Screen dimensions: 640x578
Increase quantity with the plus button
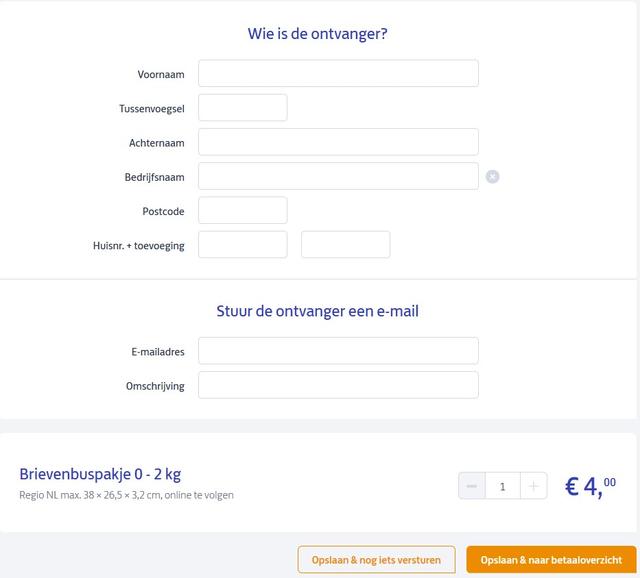[533, 487]
